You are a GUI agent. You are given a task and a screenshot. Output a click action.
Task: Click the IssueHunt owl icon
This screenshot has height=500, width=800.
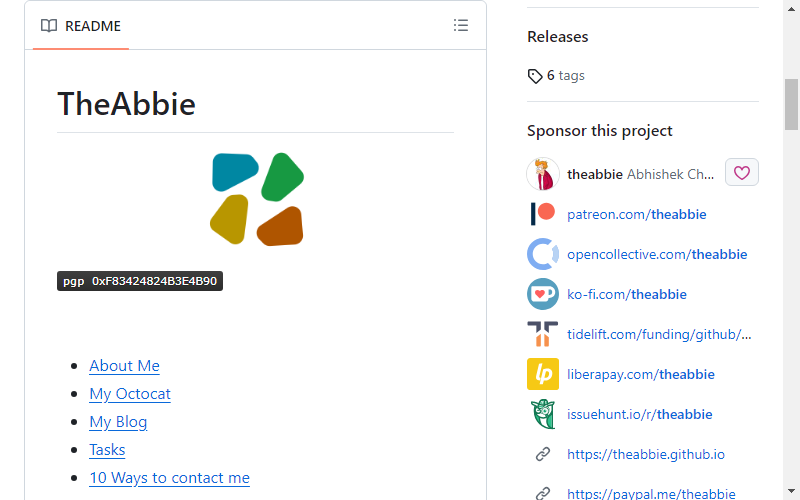542,414
